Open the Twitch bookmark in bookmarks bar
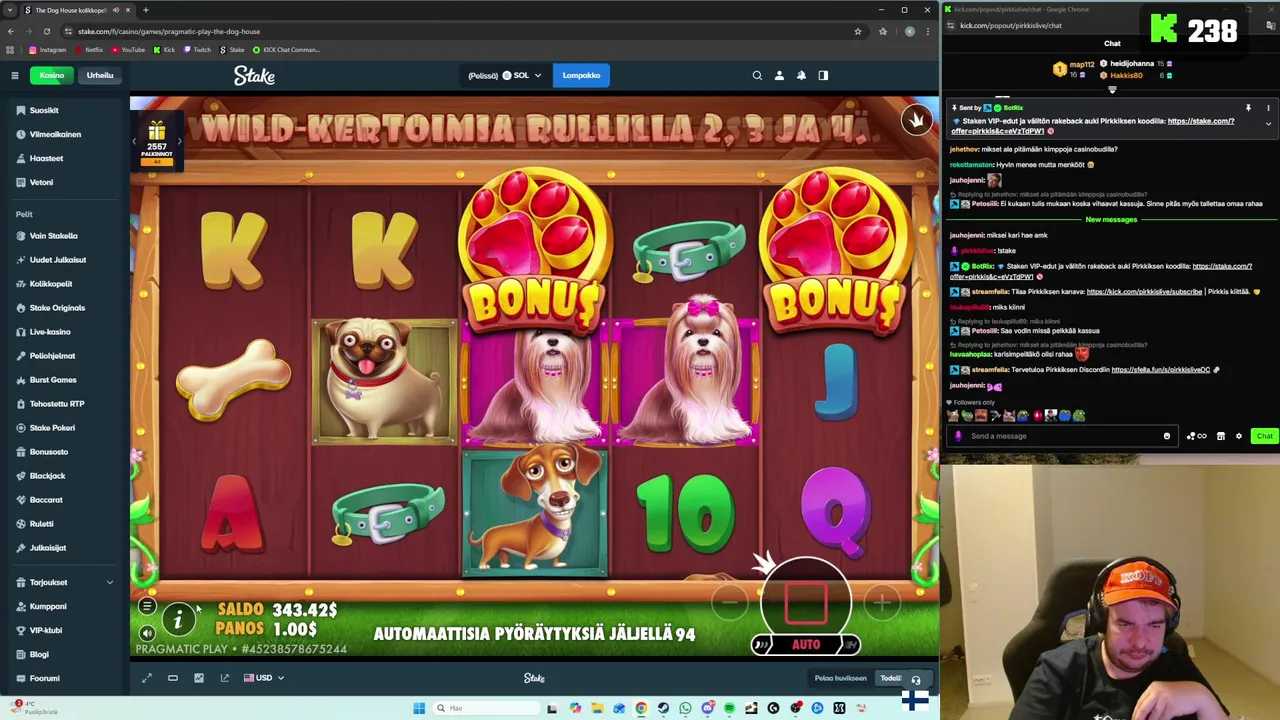This screenshot has width=1280, height=720. pos(197,49)
